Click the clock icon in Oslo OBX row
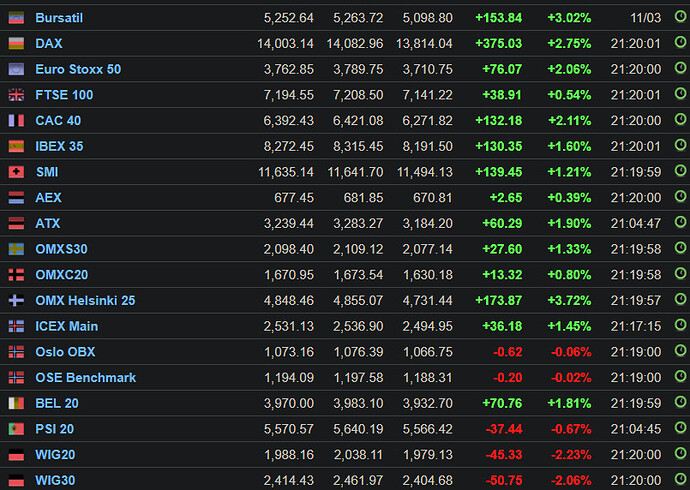Viewport: 690px width, 490px height. pyautogui.click(x=680, y=351)
